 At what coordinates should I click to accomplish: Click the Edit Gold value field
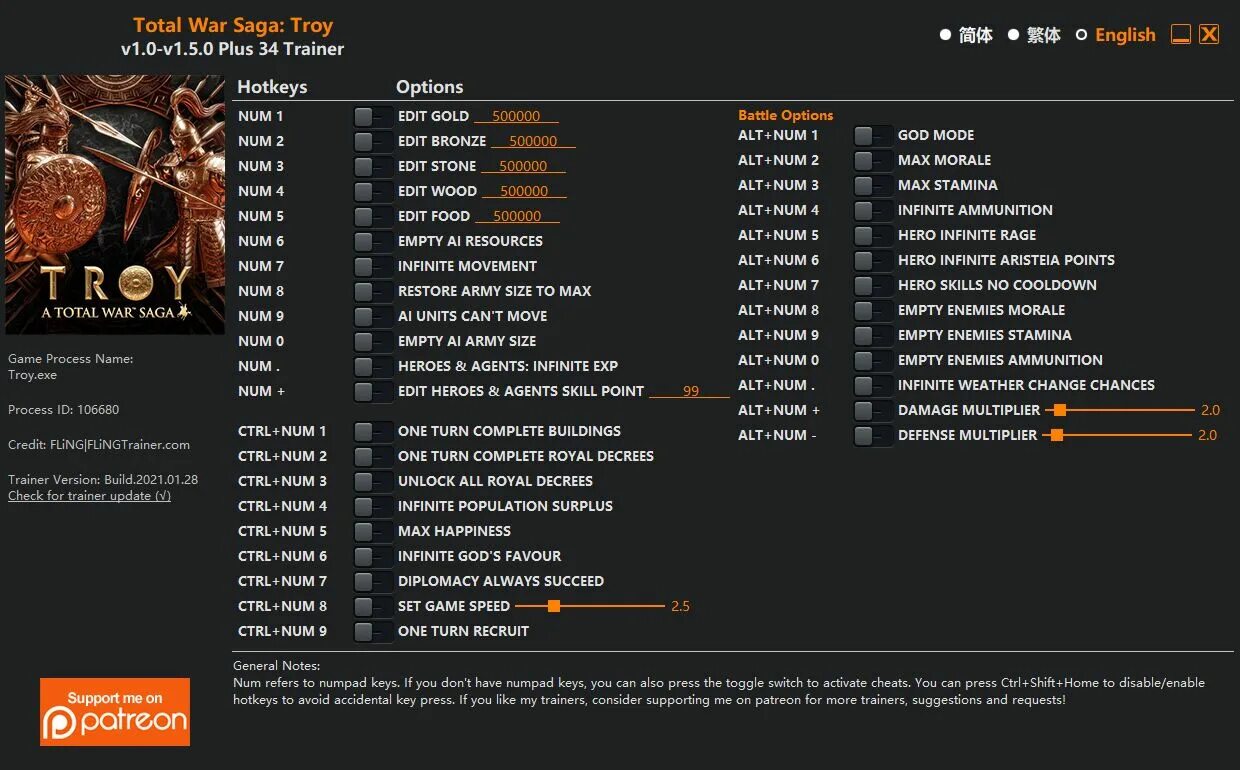516,117
